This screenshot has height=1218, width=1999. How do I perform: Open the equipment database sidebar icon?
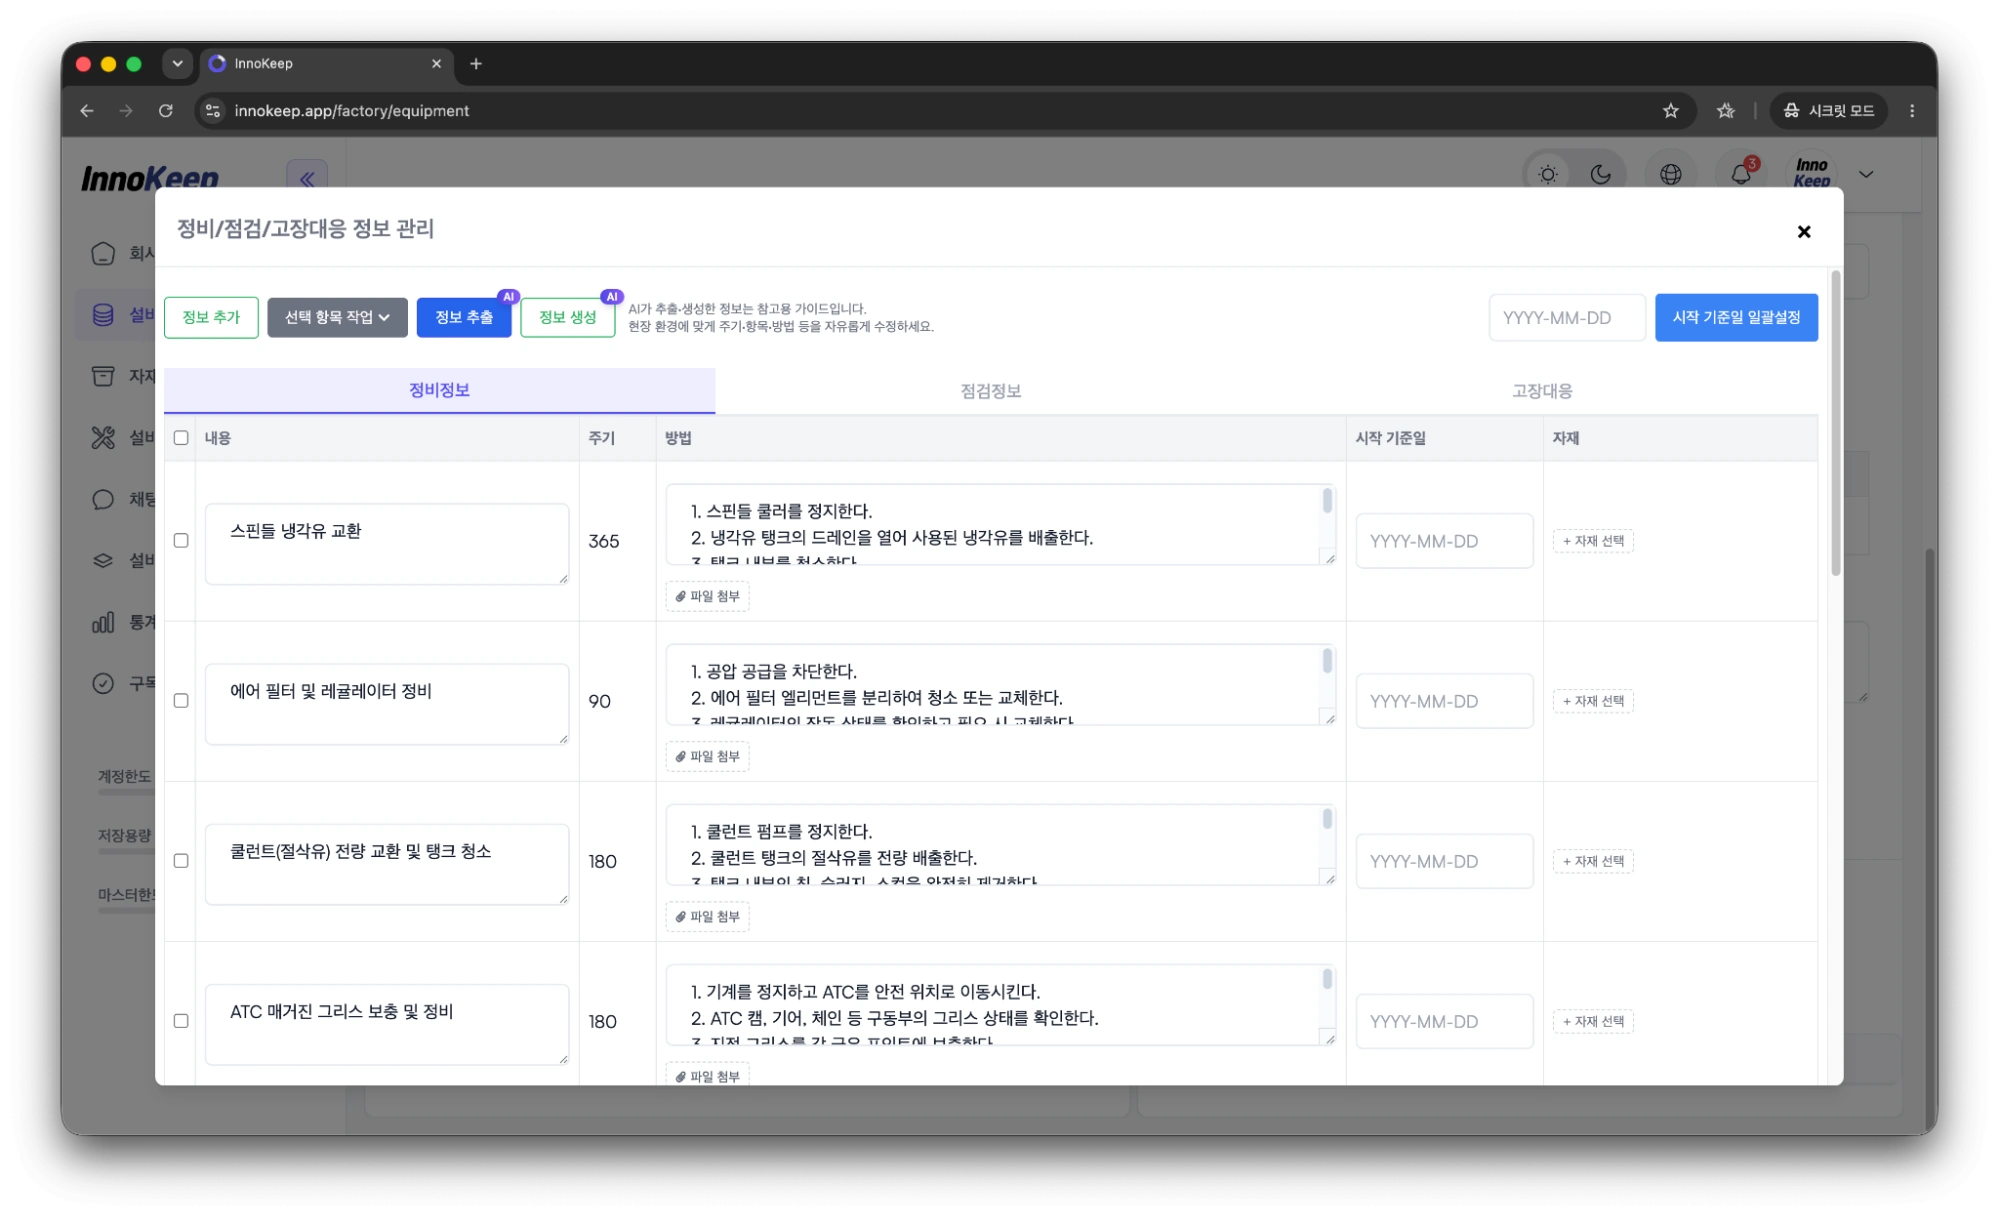(103, 315)
